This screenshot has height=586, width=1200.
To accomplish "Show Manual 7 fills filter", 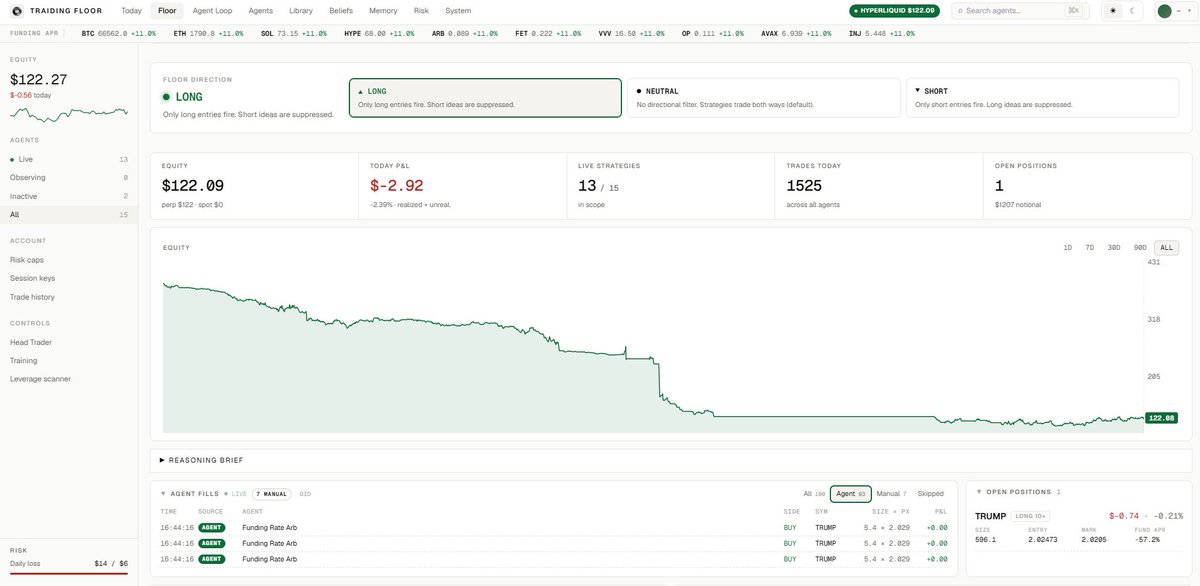I will (x=892, y=493).
